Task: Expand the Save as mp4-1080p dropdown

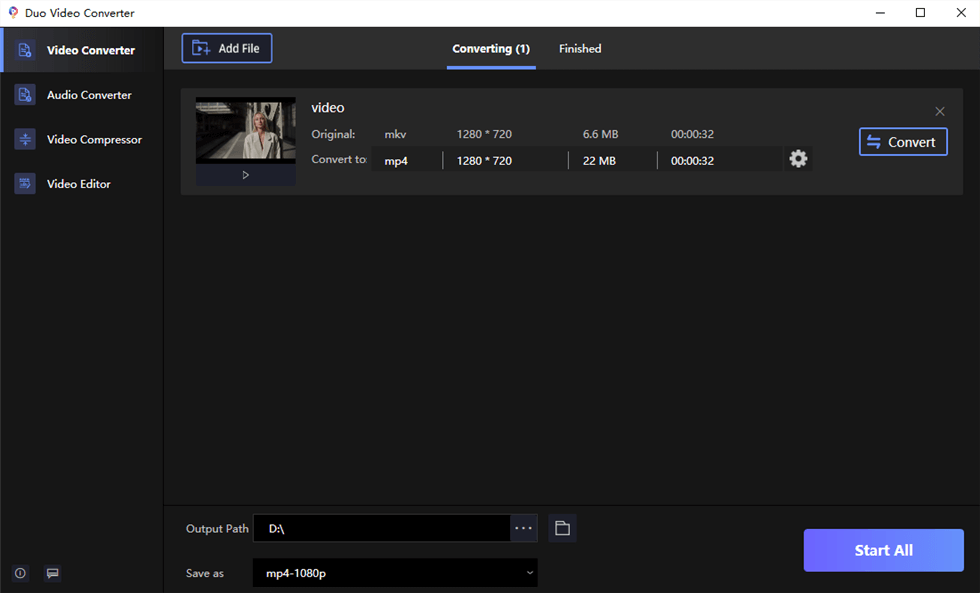Action: (x=395, y=573)
